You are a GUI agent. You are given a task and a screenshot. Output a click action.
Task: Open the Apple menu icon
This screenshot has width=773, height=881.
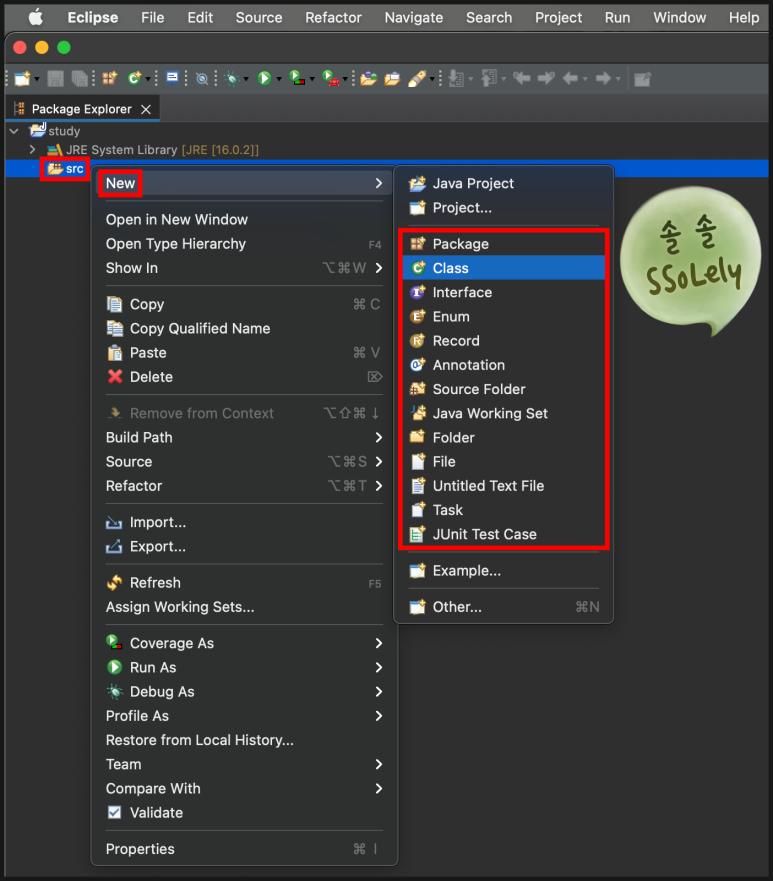pyautogui.click(x=36, y=17)
